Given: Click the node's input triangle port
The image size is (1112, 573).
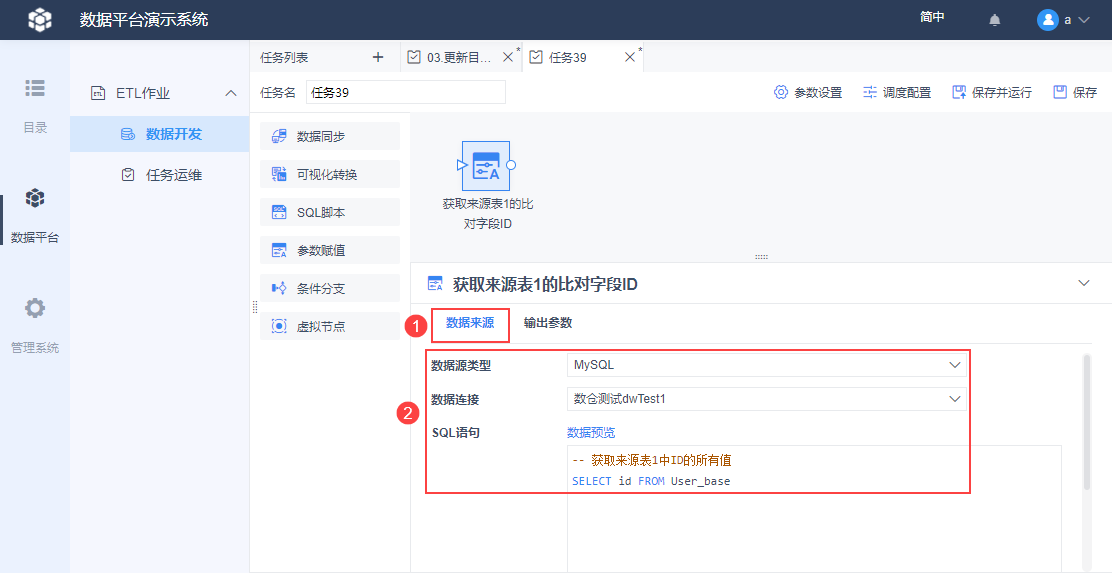Looking at the screenshot, I should tap(461, 165).
